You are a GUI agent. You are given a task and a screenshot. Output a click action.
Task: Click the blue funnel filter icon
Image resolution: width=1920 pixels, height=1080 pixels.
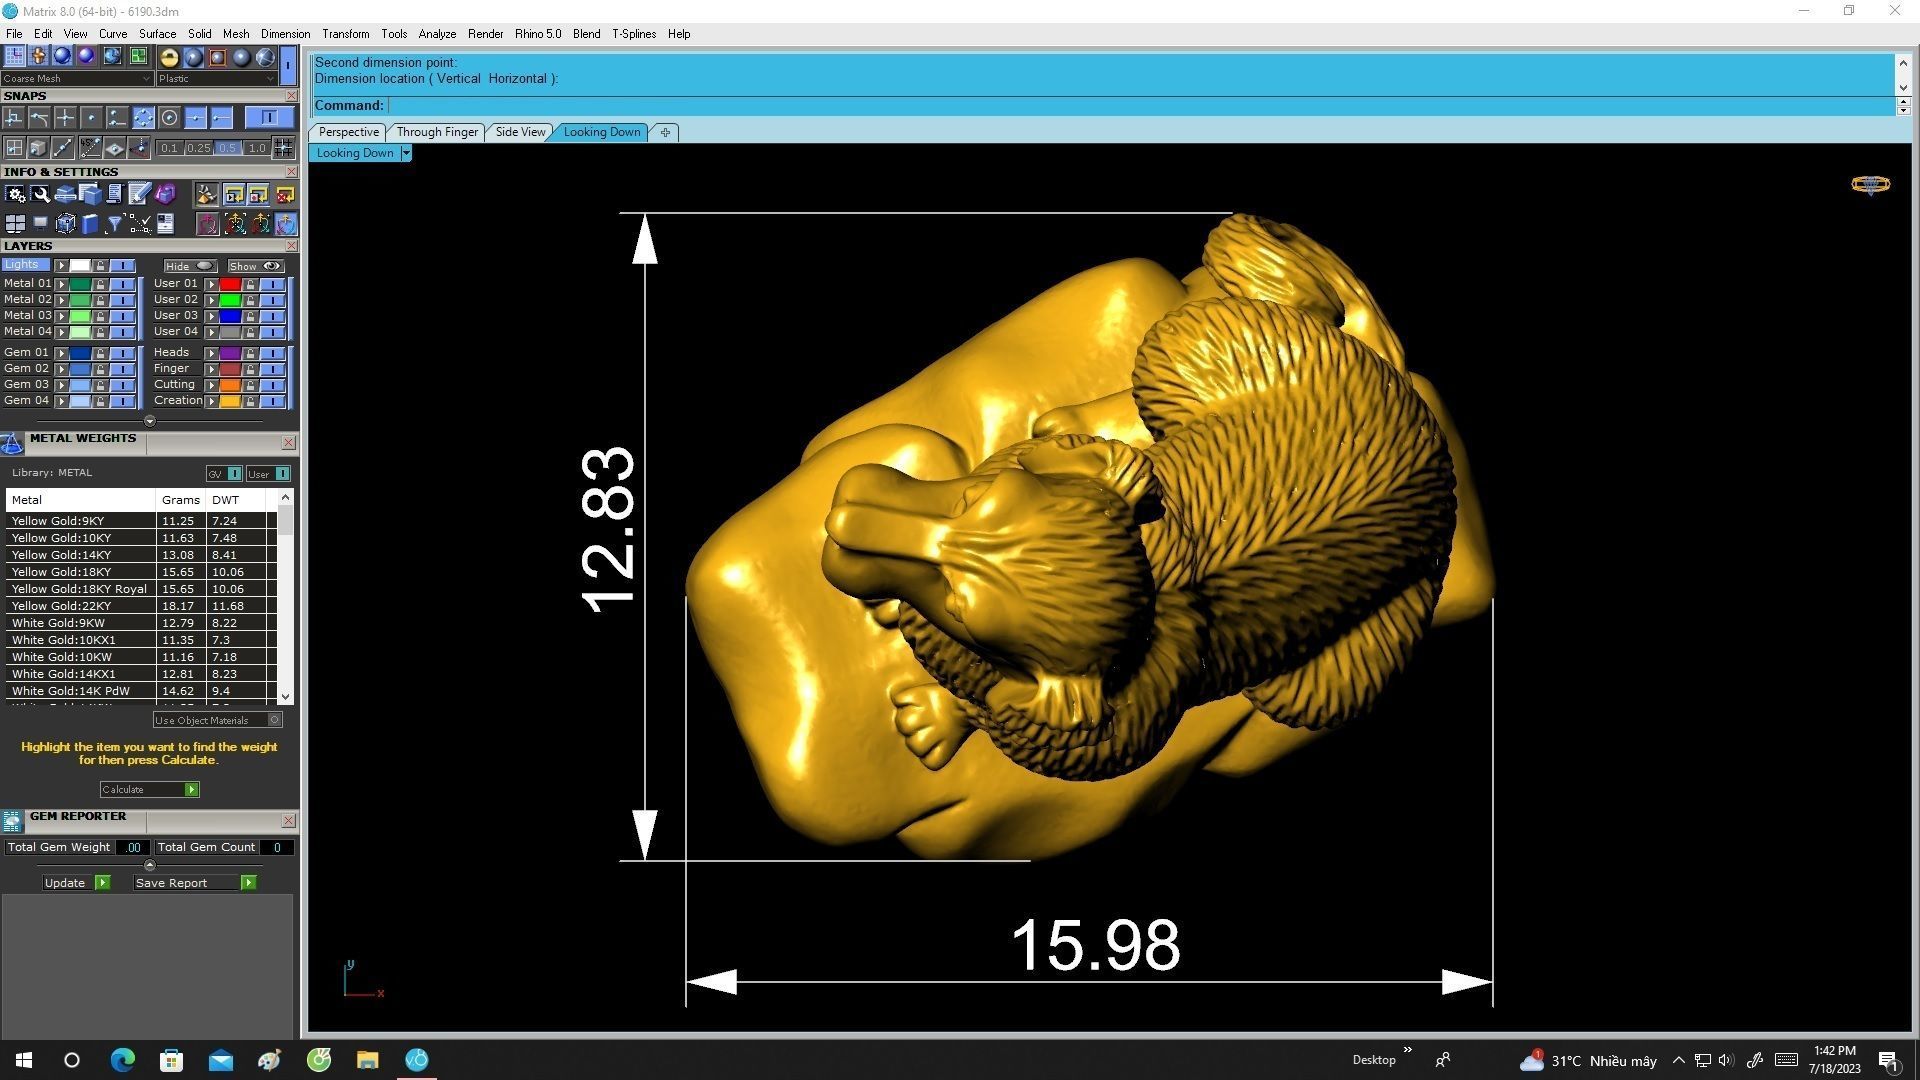114,224
